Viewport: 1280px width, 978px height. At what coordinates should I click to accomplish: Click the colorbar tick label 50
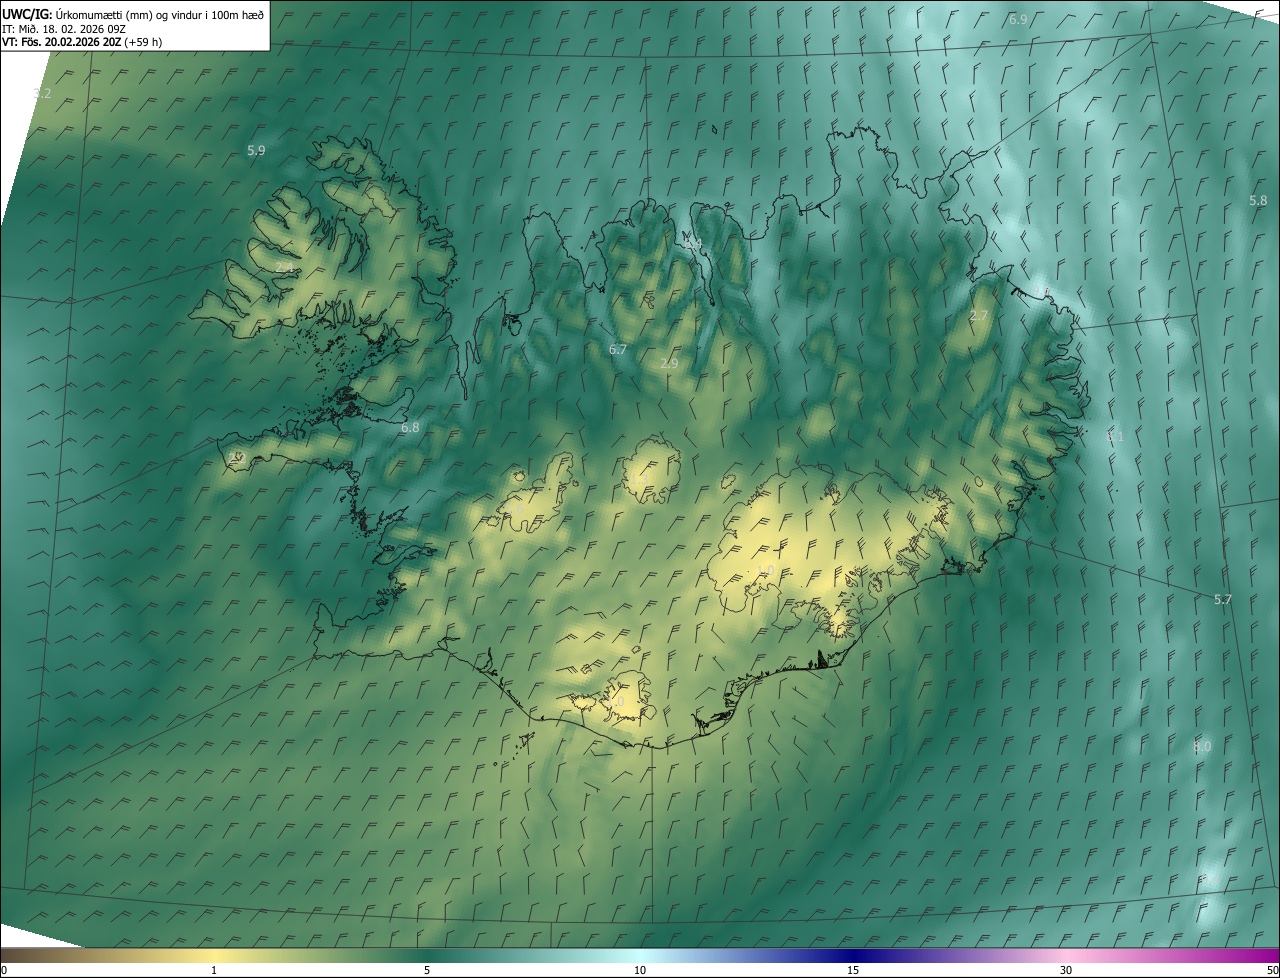click(x=1272, y=970)
